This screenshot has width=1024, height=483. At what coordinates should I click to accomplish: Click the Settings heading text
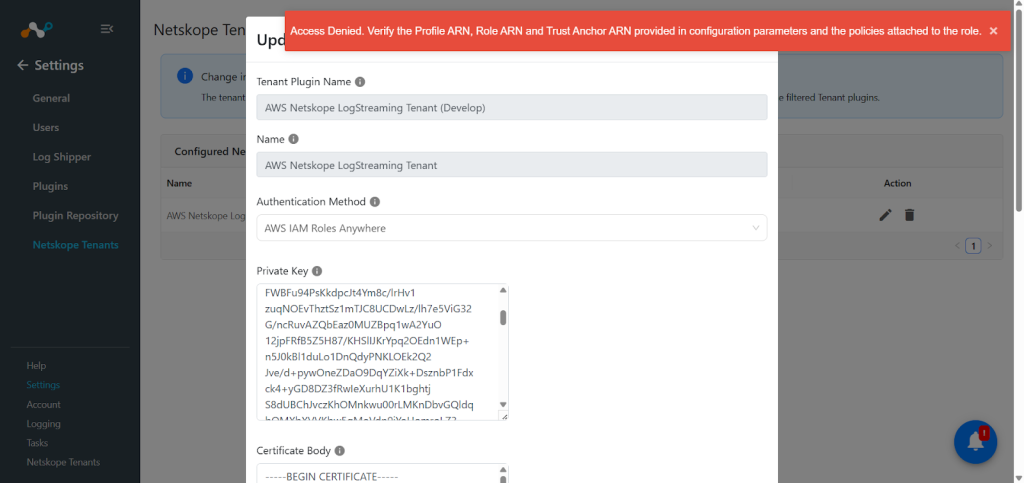pos(59,65)
